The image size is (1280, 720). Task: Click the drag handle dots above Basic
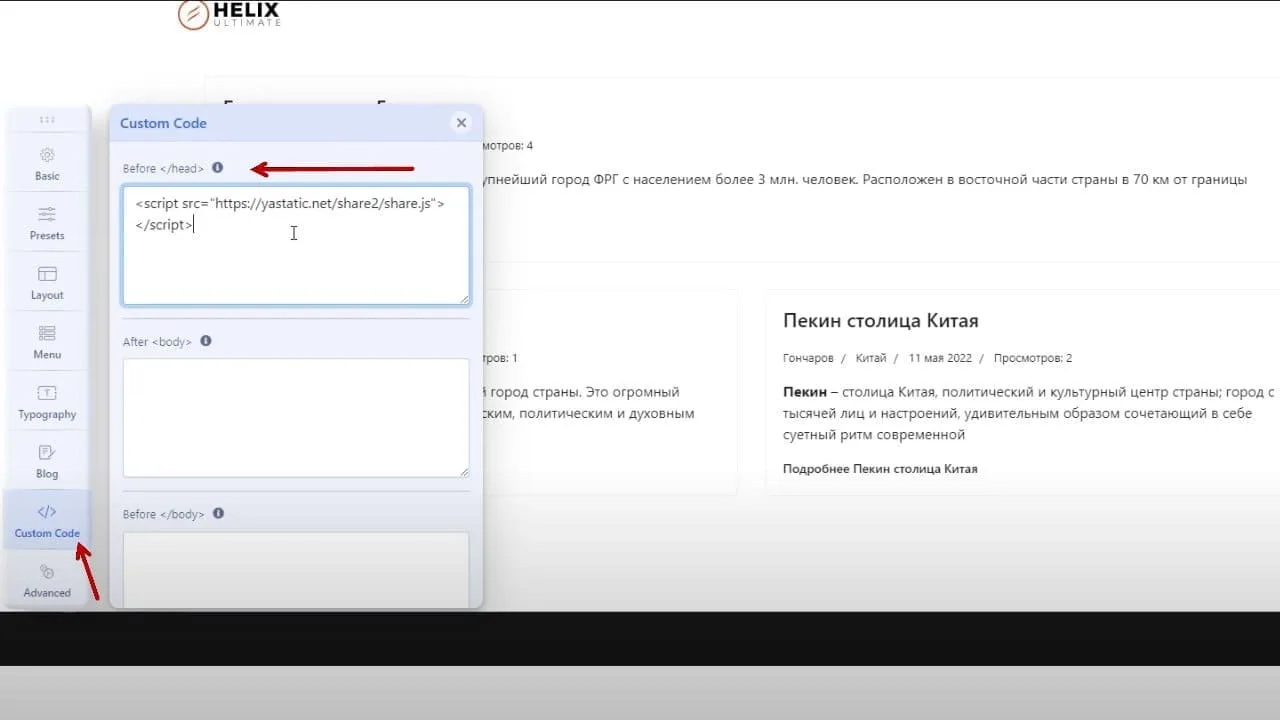[x=47, y=119]
